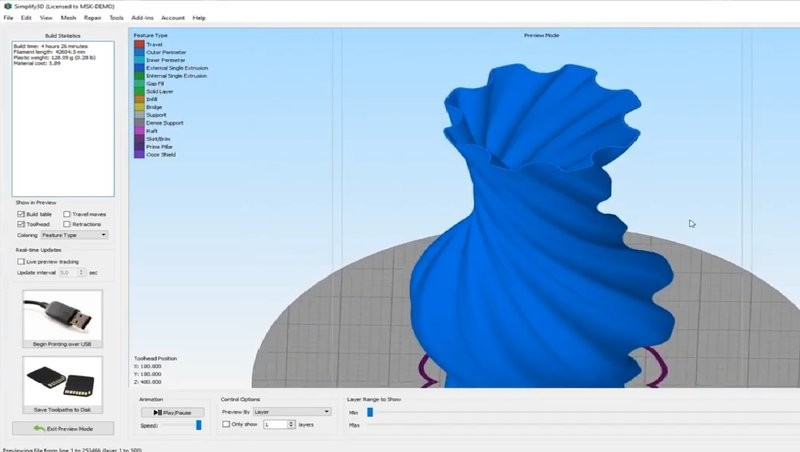Click the magenta Raft legend swatch
The image size is (800, 452).
click(x=139, y=130)
